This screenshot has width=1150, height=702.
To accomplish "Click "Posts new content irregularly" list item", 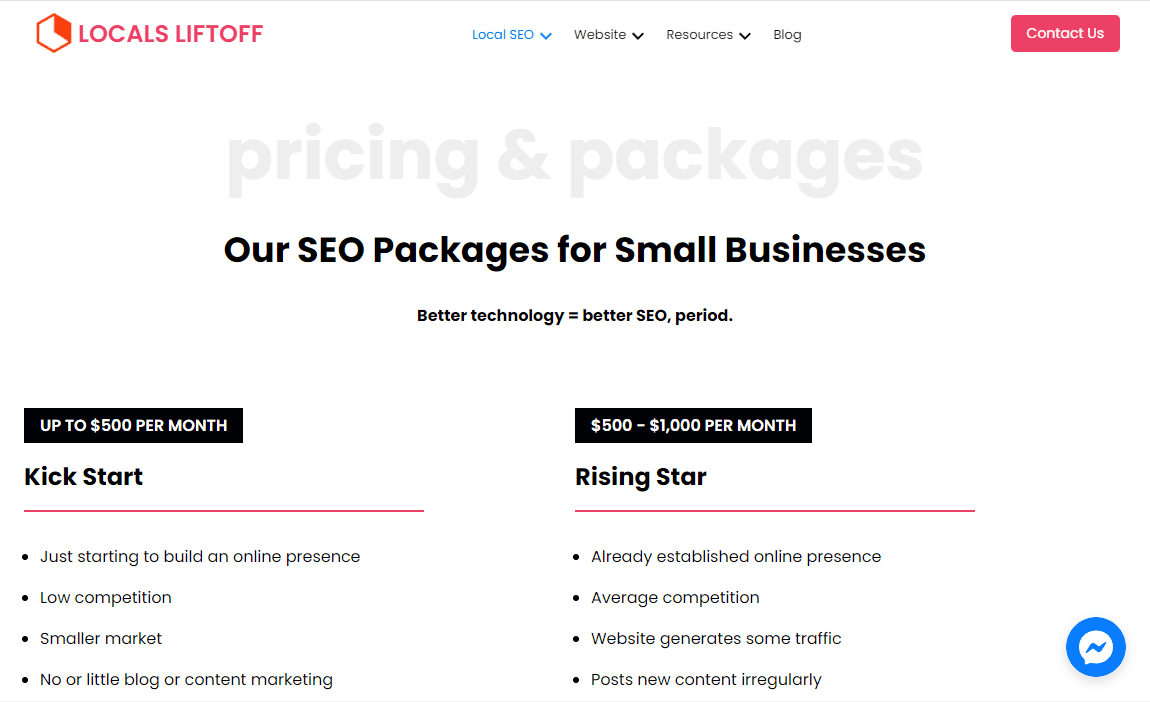I will (706, 680).
